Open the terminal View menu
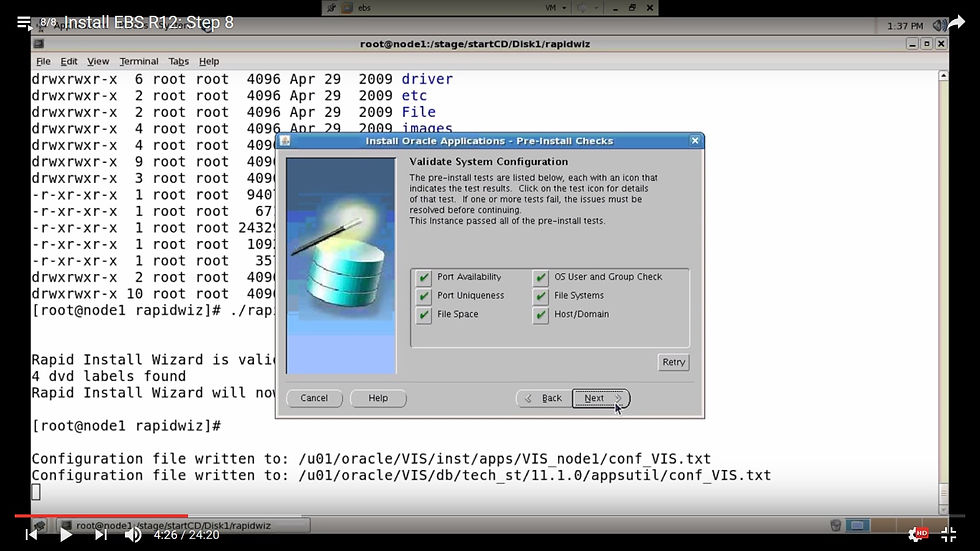The image size is (980, 551). point(98,61)
